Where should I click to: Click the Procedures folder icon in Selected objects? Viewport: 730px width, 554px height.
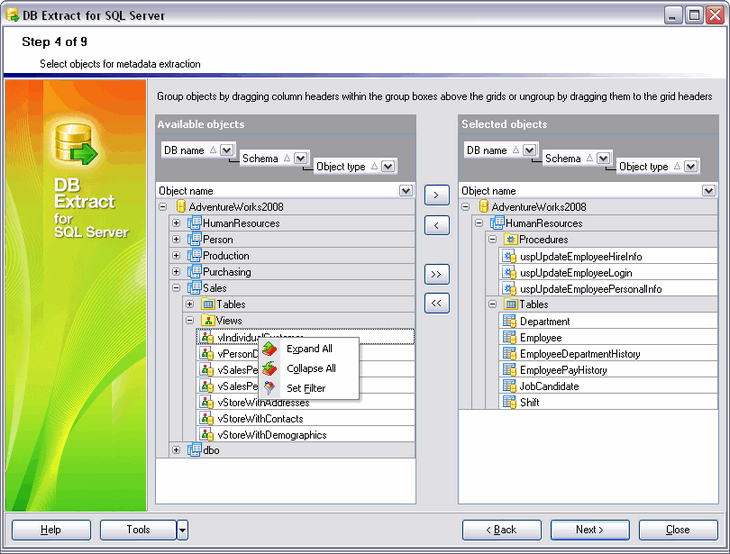click(x=510, y=240)
